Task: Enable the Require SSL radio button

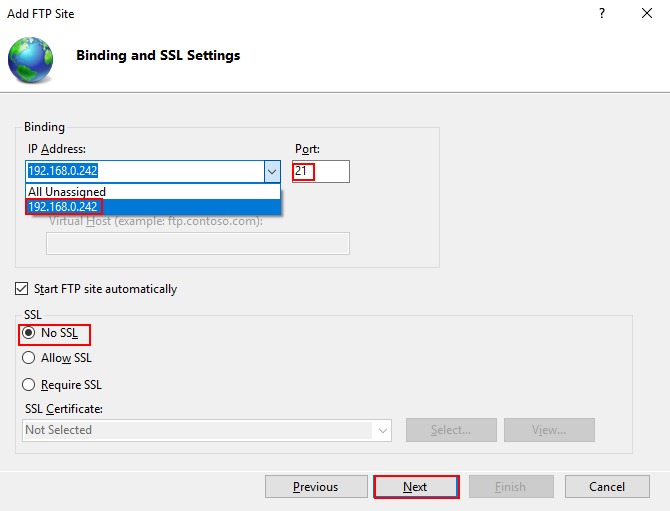Action: click(29, 385)
